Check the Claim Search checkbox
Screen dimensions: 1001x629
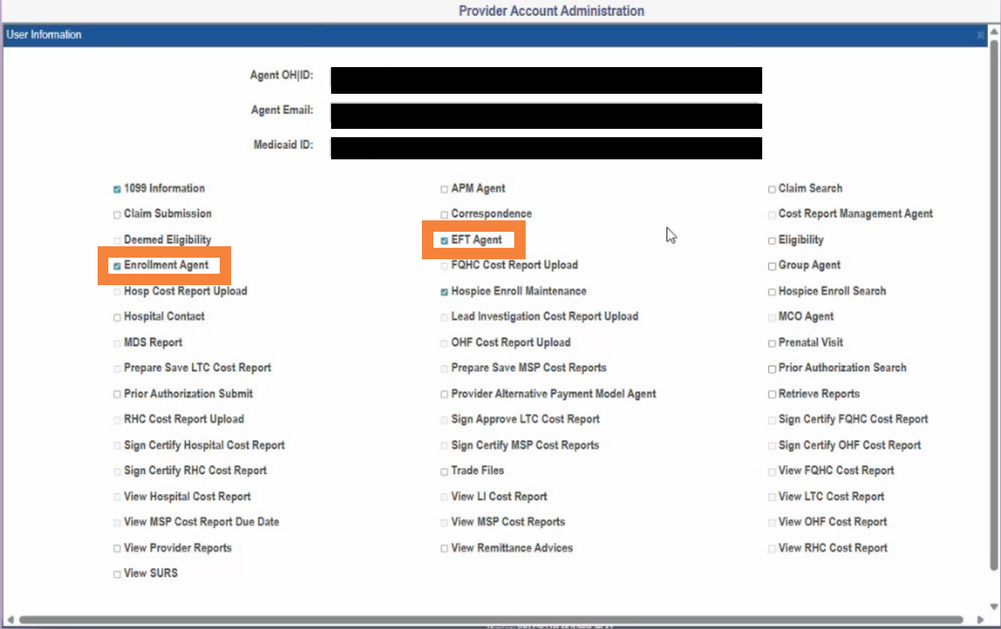[x=772, y=189]
